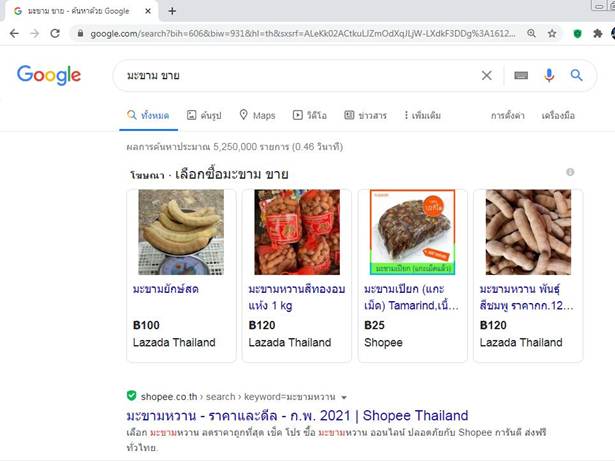Open a new browser tab
The width and height of the screenshot is (615, 461).
[172, 11]
